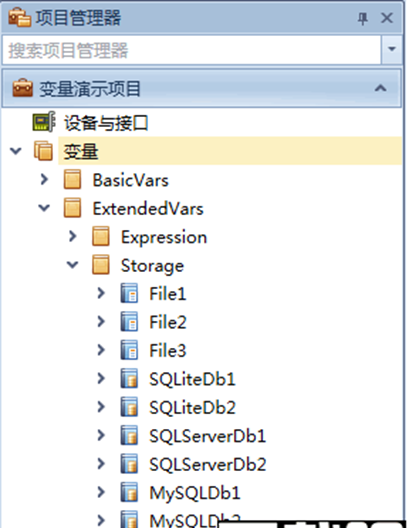
Task: Click the briefcase icon beside 变量演示项目
Action: [x=23, y=88]
